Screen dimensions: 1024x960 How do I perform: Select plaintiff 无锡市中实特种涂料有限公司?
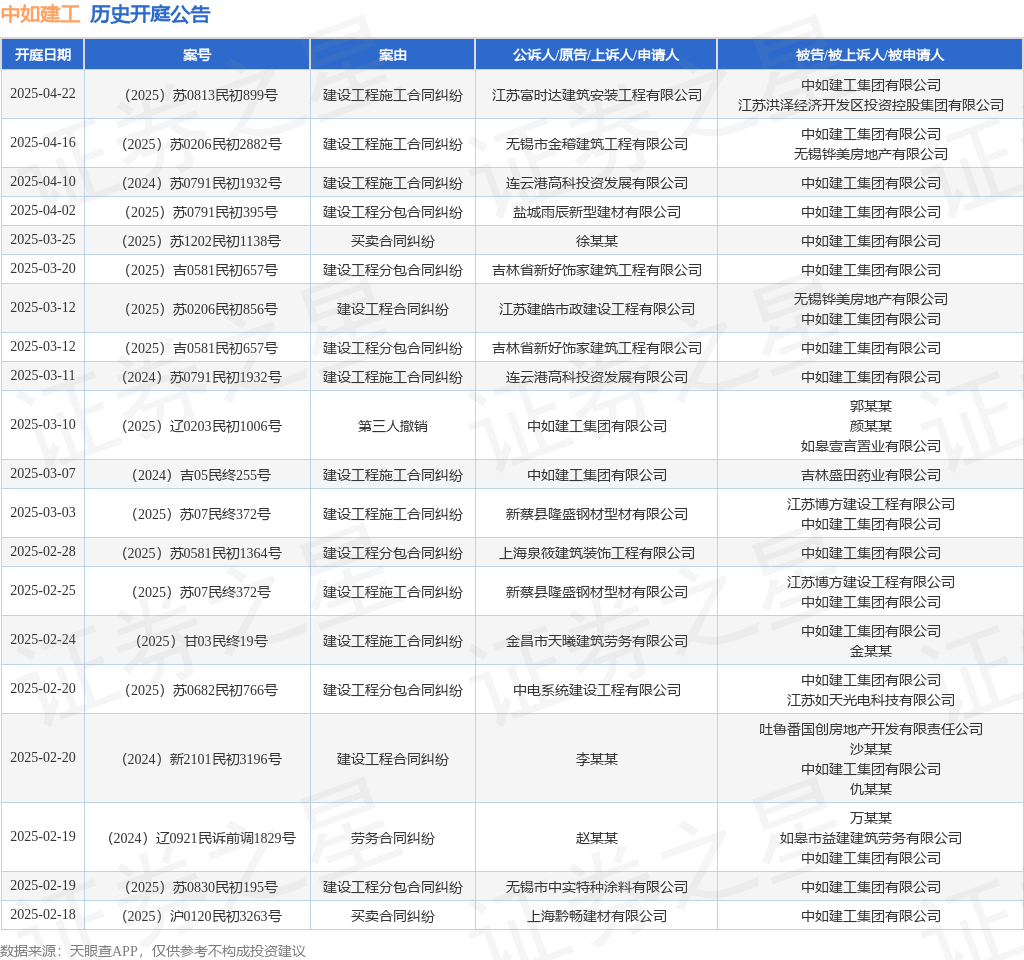point(597,887)
